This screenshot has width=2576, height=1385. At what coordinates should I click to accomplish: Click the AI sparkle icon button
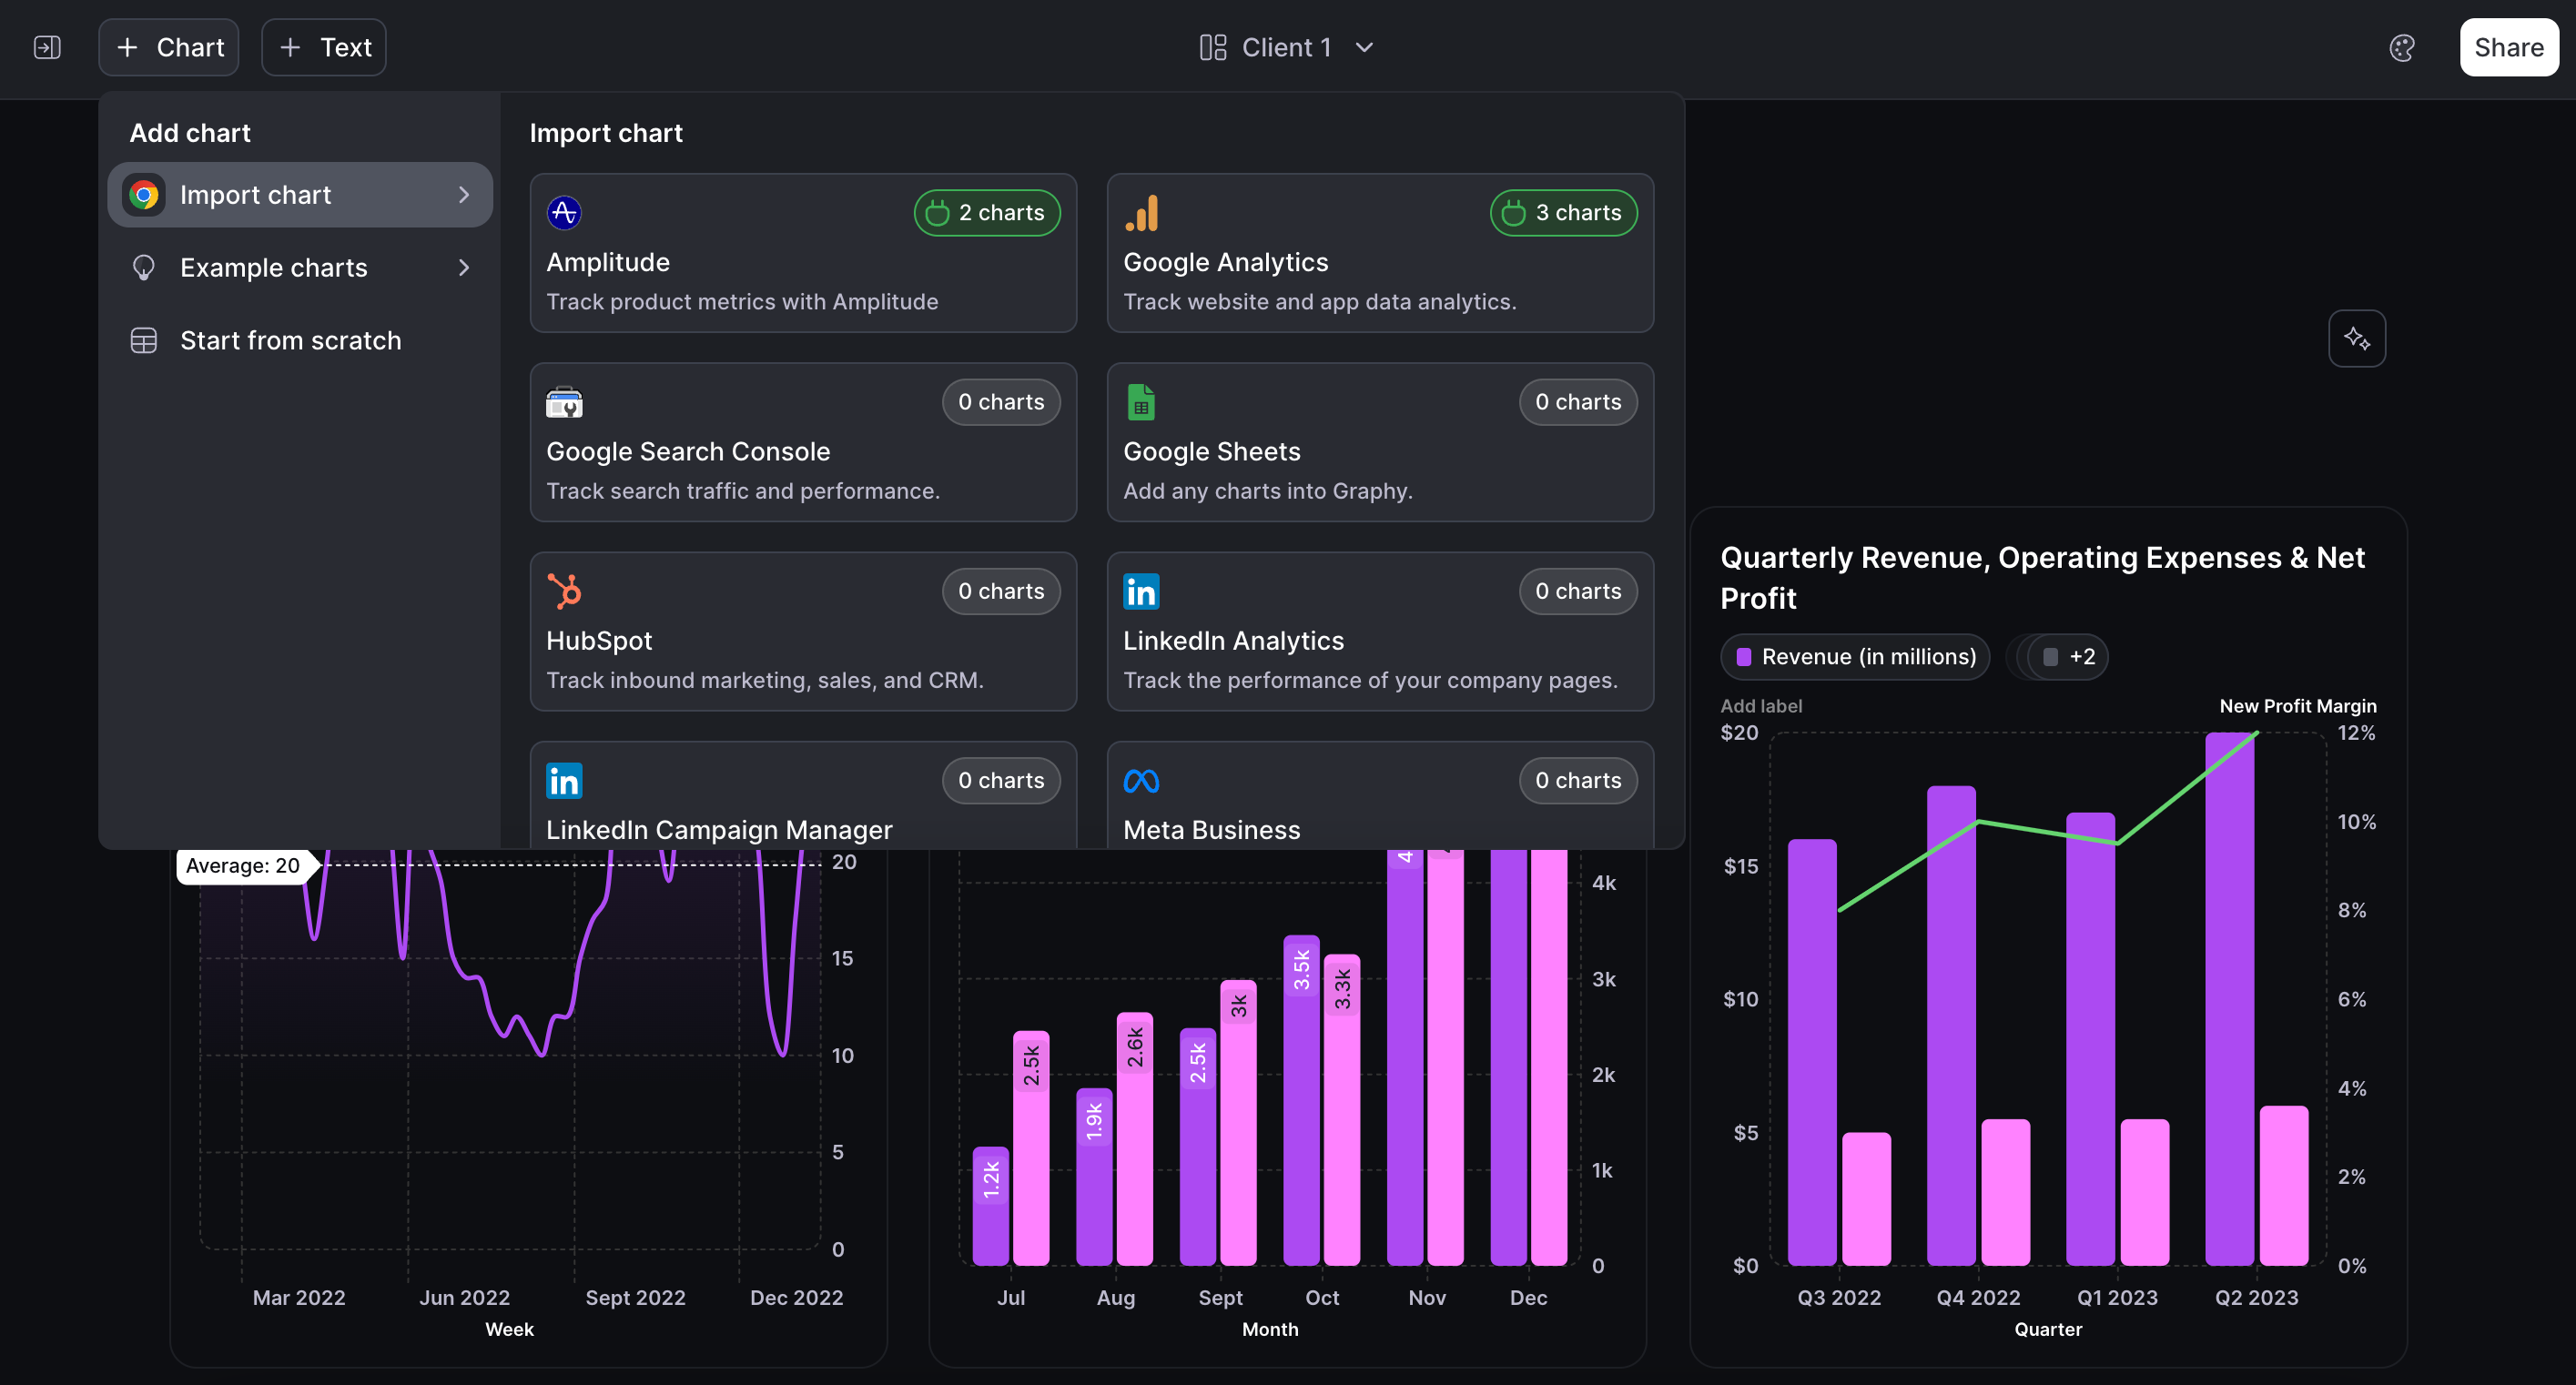tap(2356, 338)
